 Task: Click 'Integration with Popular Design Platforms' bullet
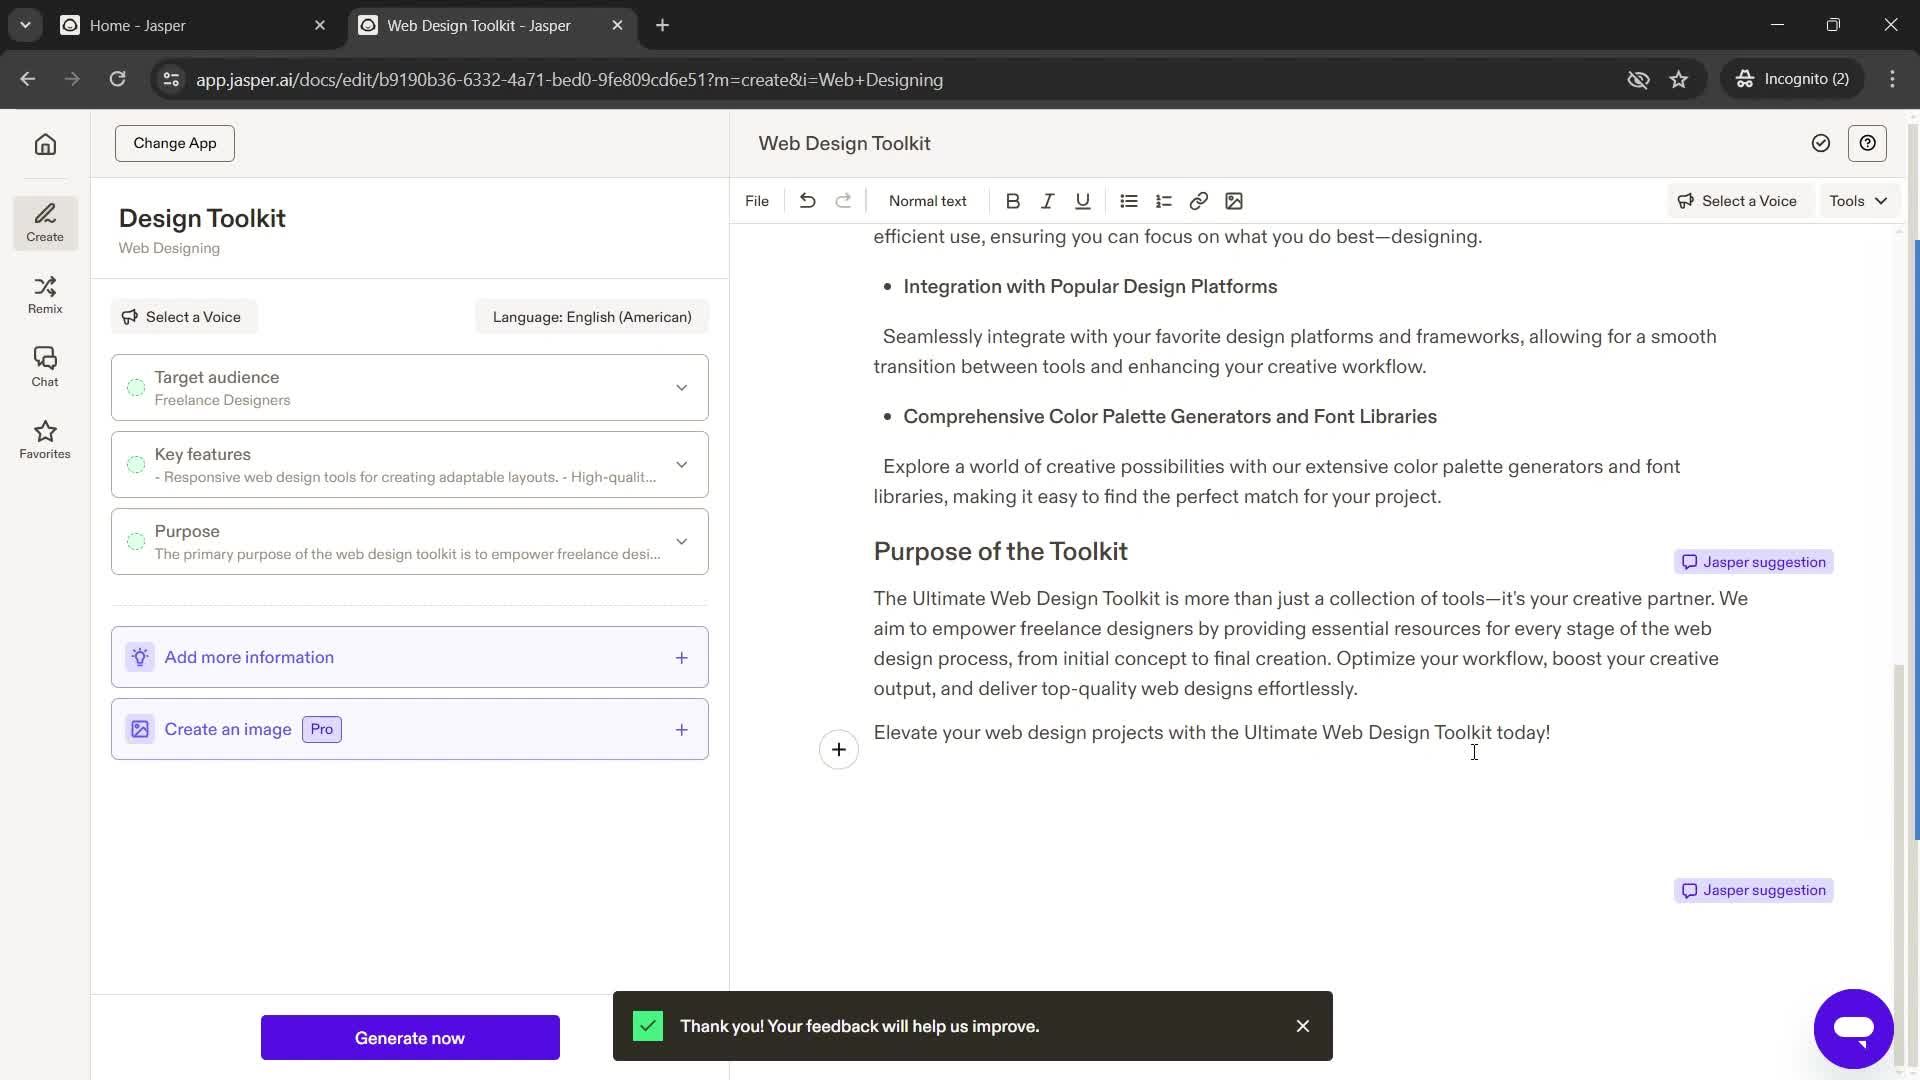coord(1090,287)
